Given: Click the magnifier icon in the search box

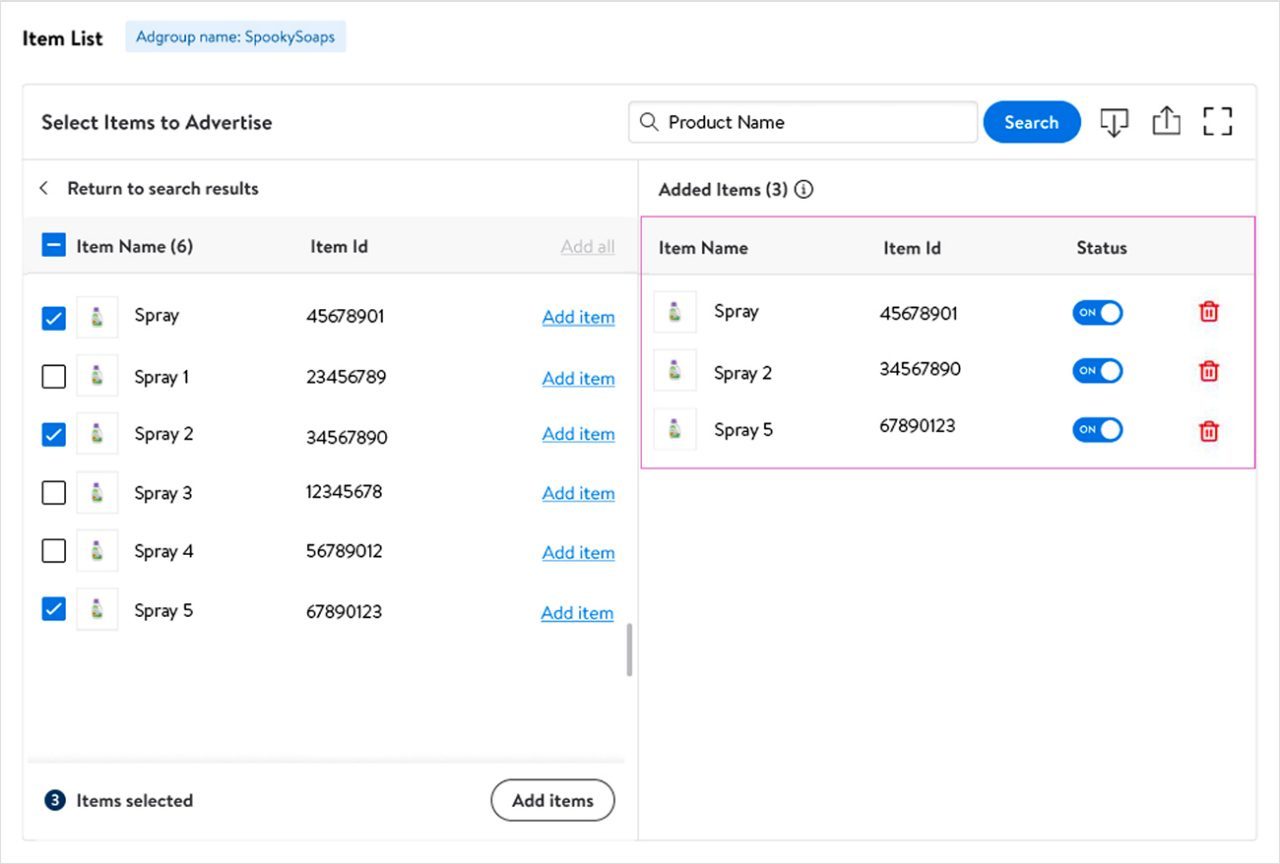Looking at the screenshot, I should pos(648,121).
